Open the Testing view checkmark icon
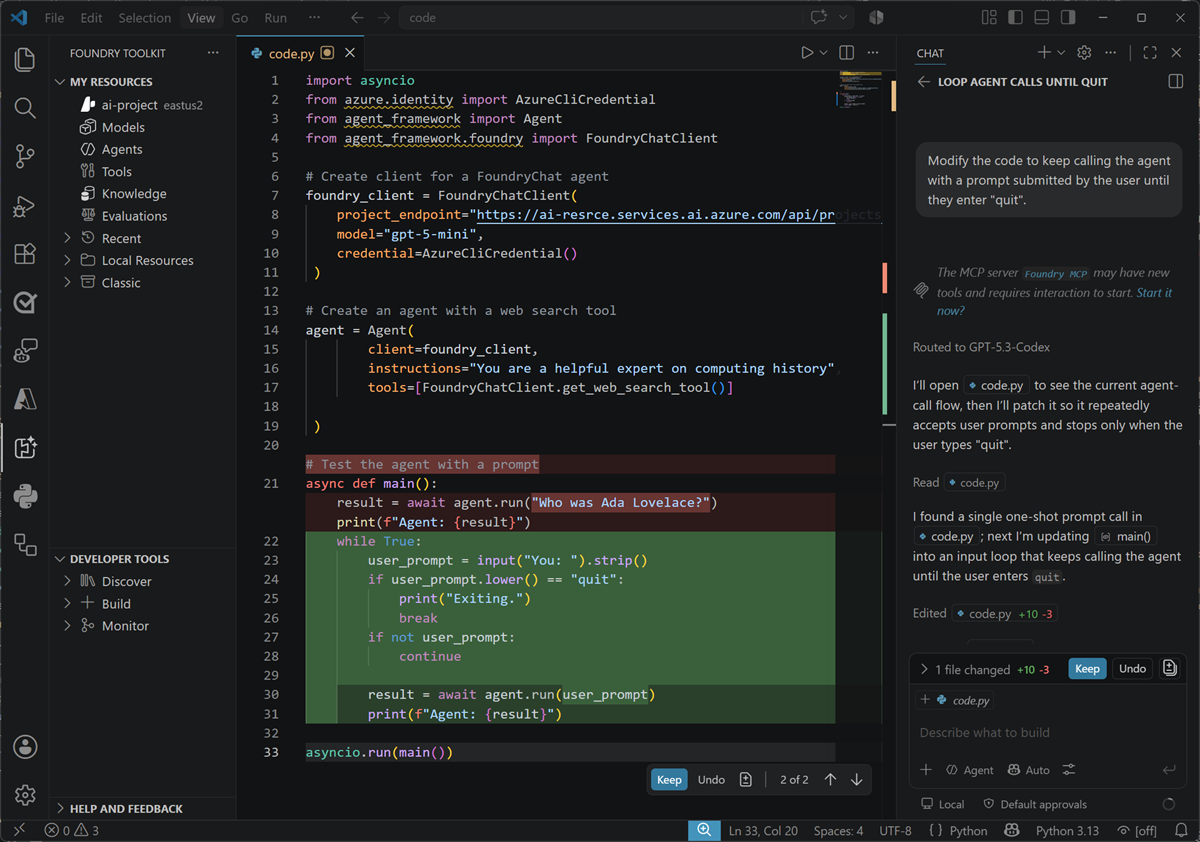 [x=25, y=302]
